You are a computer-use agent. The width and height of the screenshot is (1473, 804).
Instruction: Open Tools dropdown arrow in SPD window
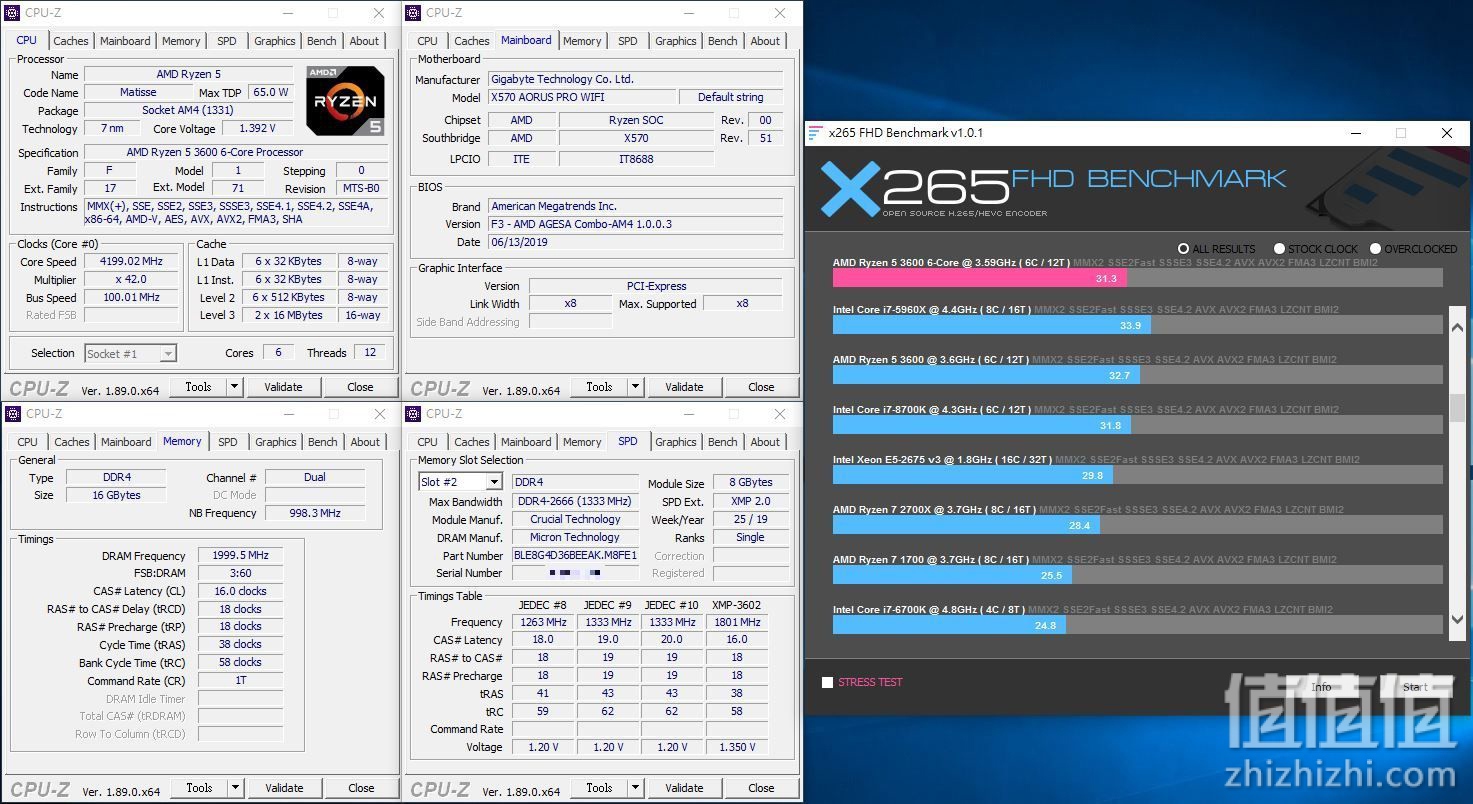(635, 788)
